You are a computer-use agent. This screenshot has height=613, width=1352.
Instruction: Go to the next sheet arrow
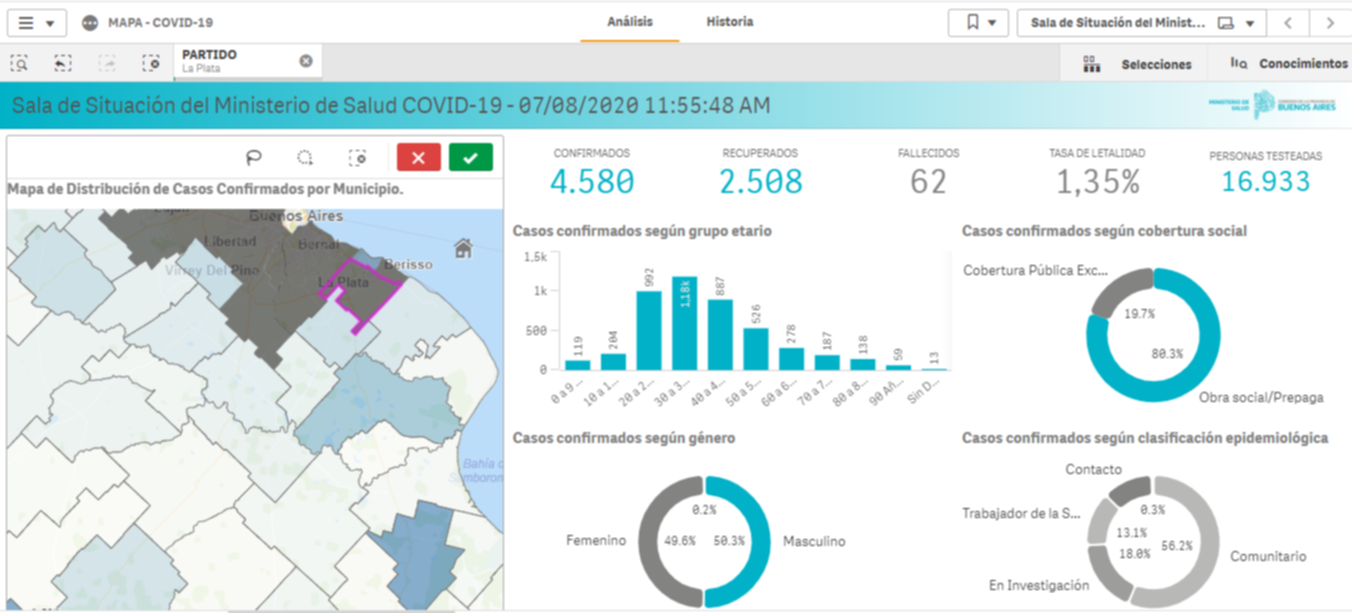pyautogui.click(x=1329, y=23)
